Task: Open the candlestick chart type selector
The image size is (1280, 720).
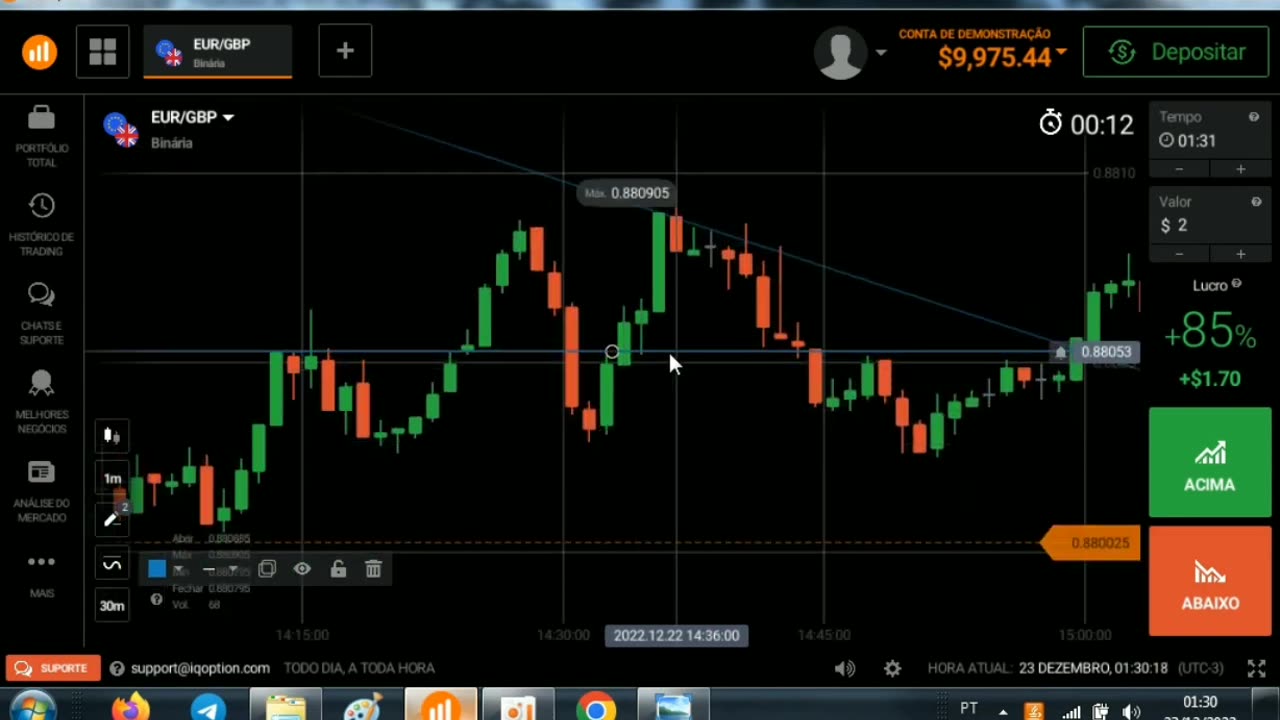Action: 112,436
